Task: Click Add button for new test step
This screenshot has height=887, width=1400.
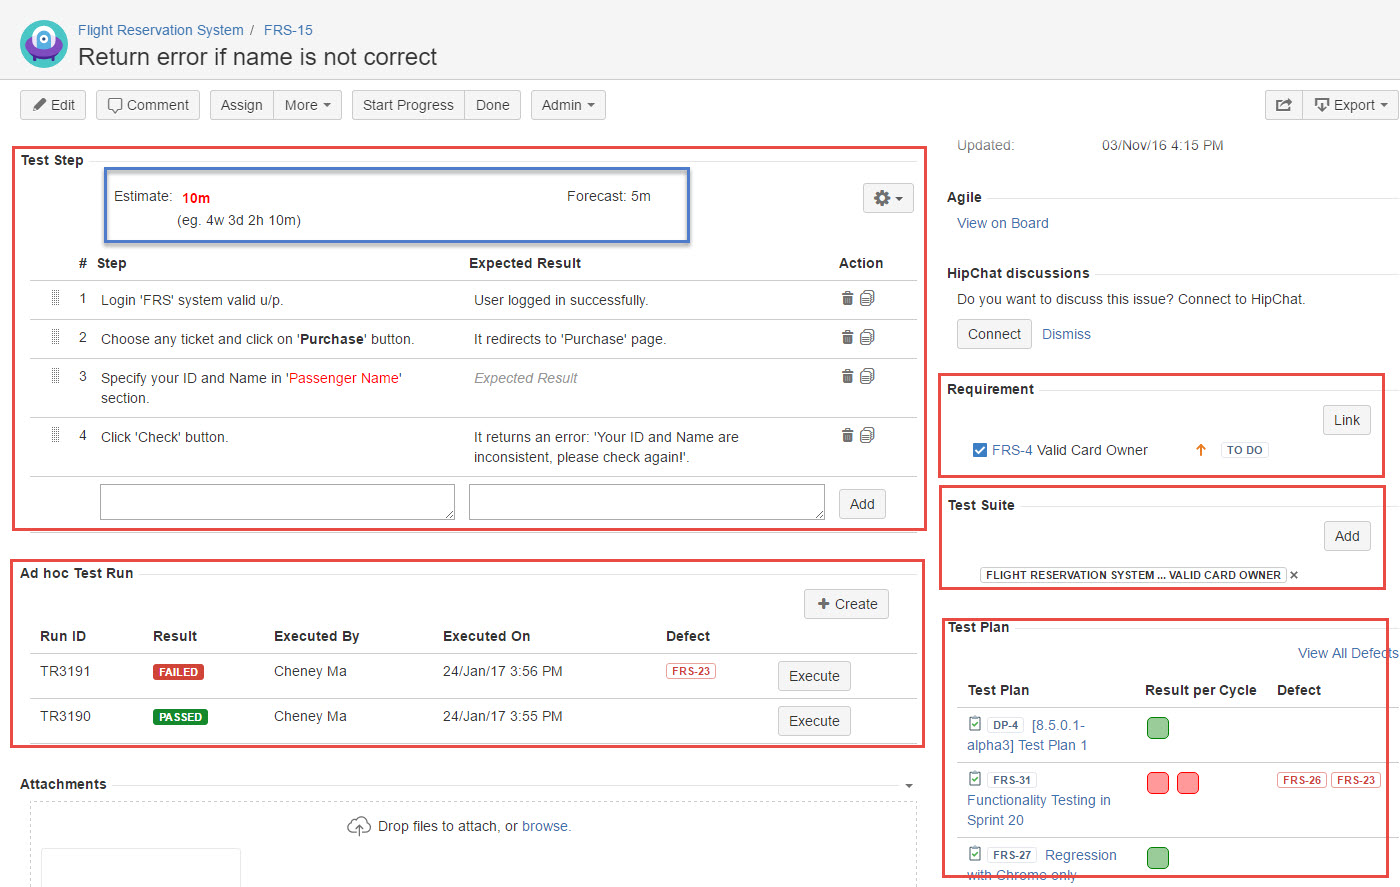Action: [862, 504]
